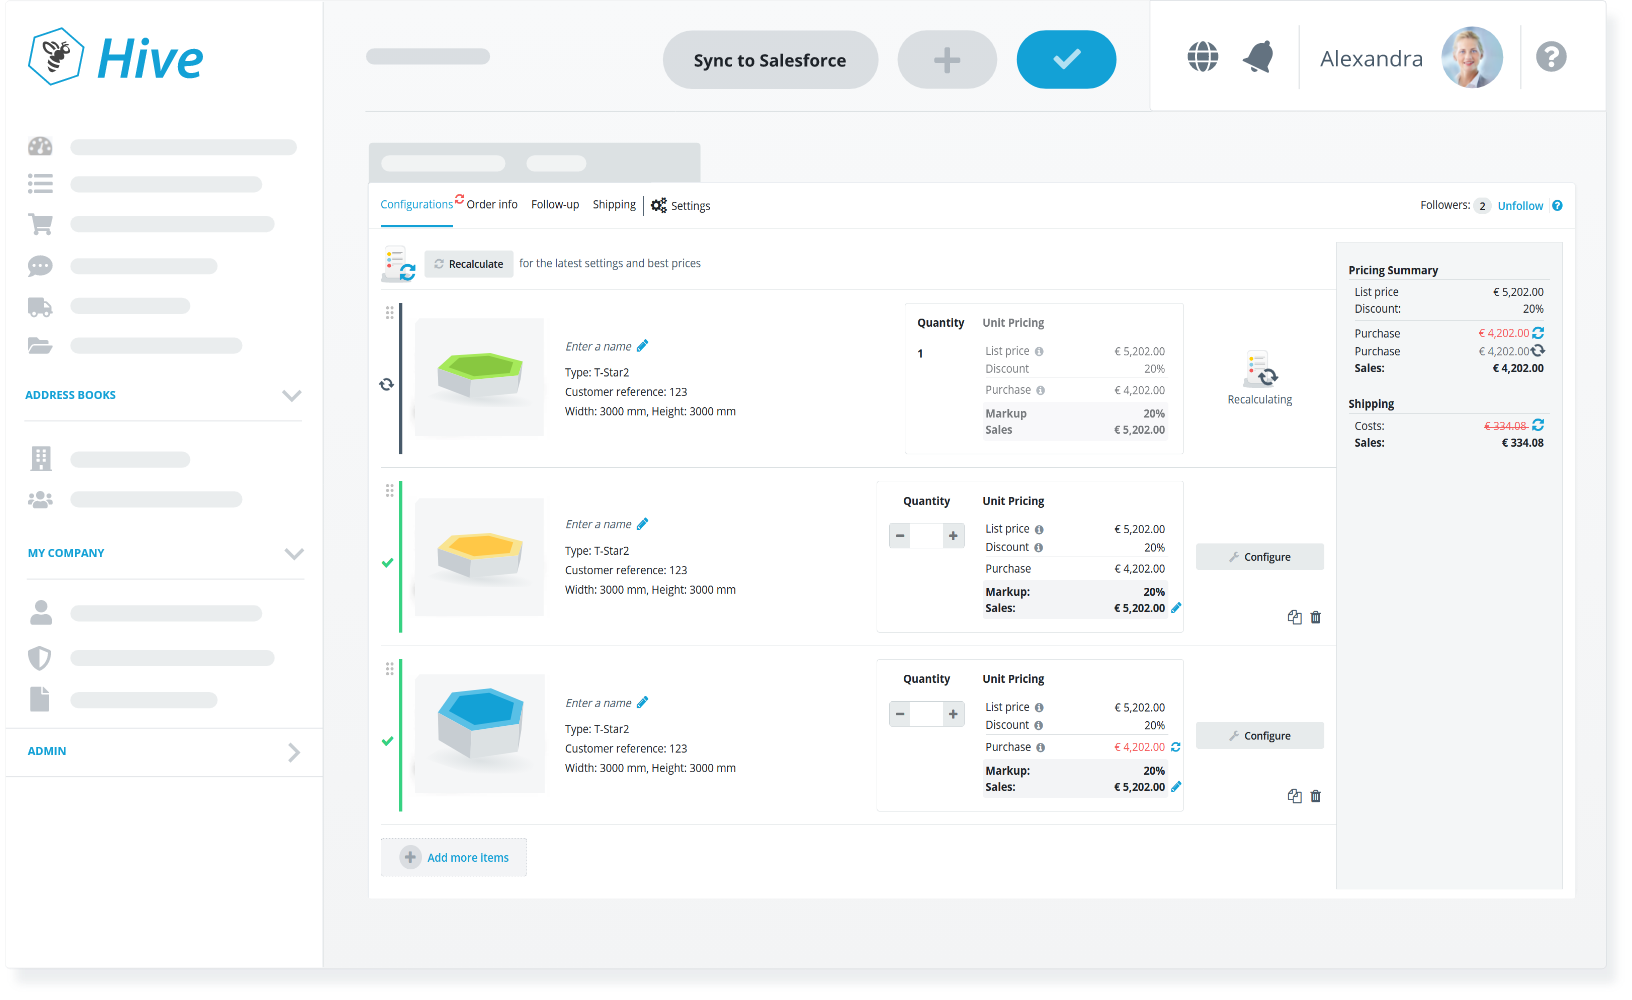Open the shopping cart sidebar icon
The height and width of the screenshot is (1000, 1632).
(40, 224)
